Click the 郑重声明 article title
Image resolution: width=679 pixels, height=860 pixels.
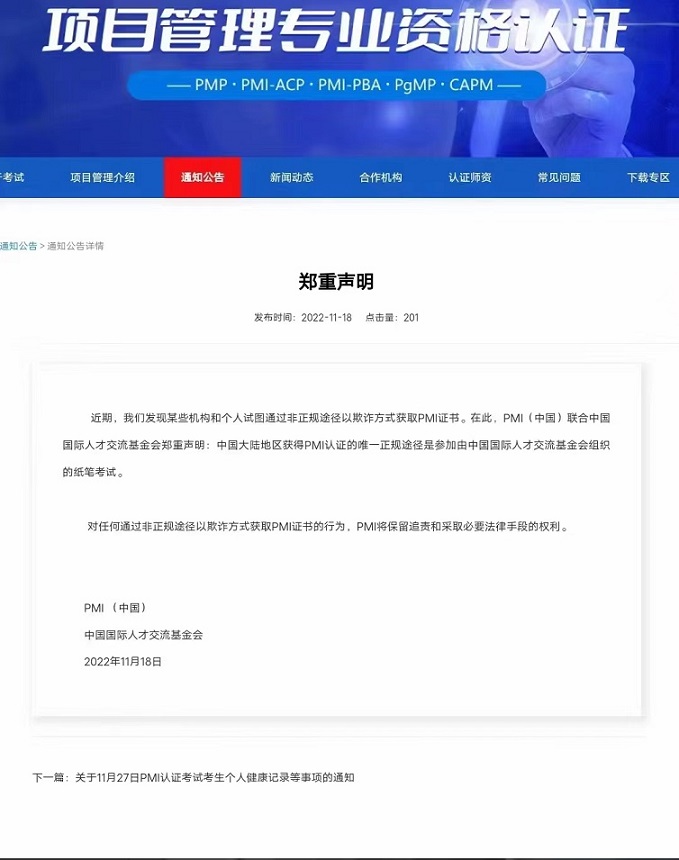pos(336,282)
